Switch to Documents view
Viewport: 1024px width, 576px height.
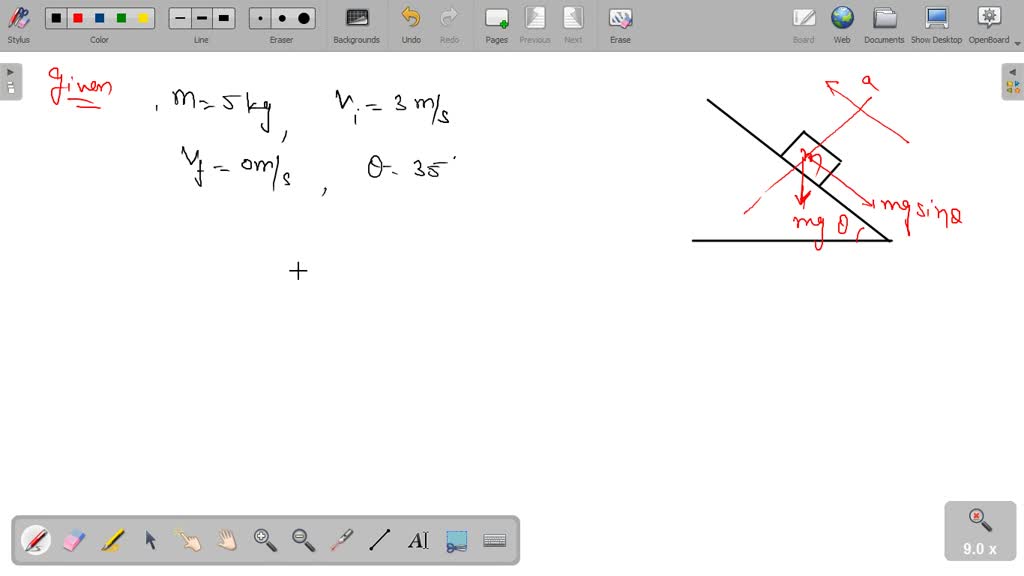click(884, 24)
